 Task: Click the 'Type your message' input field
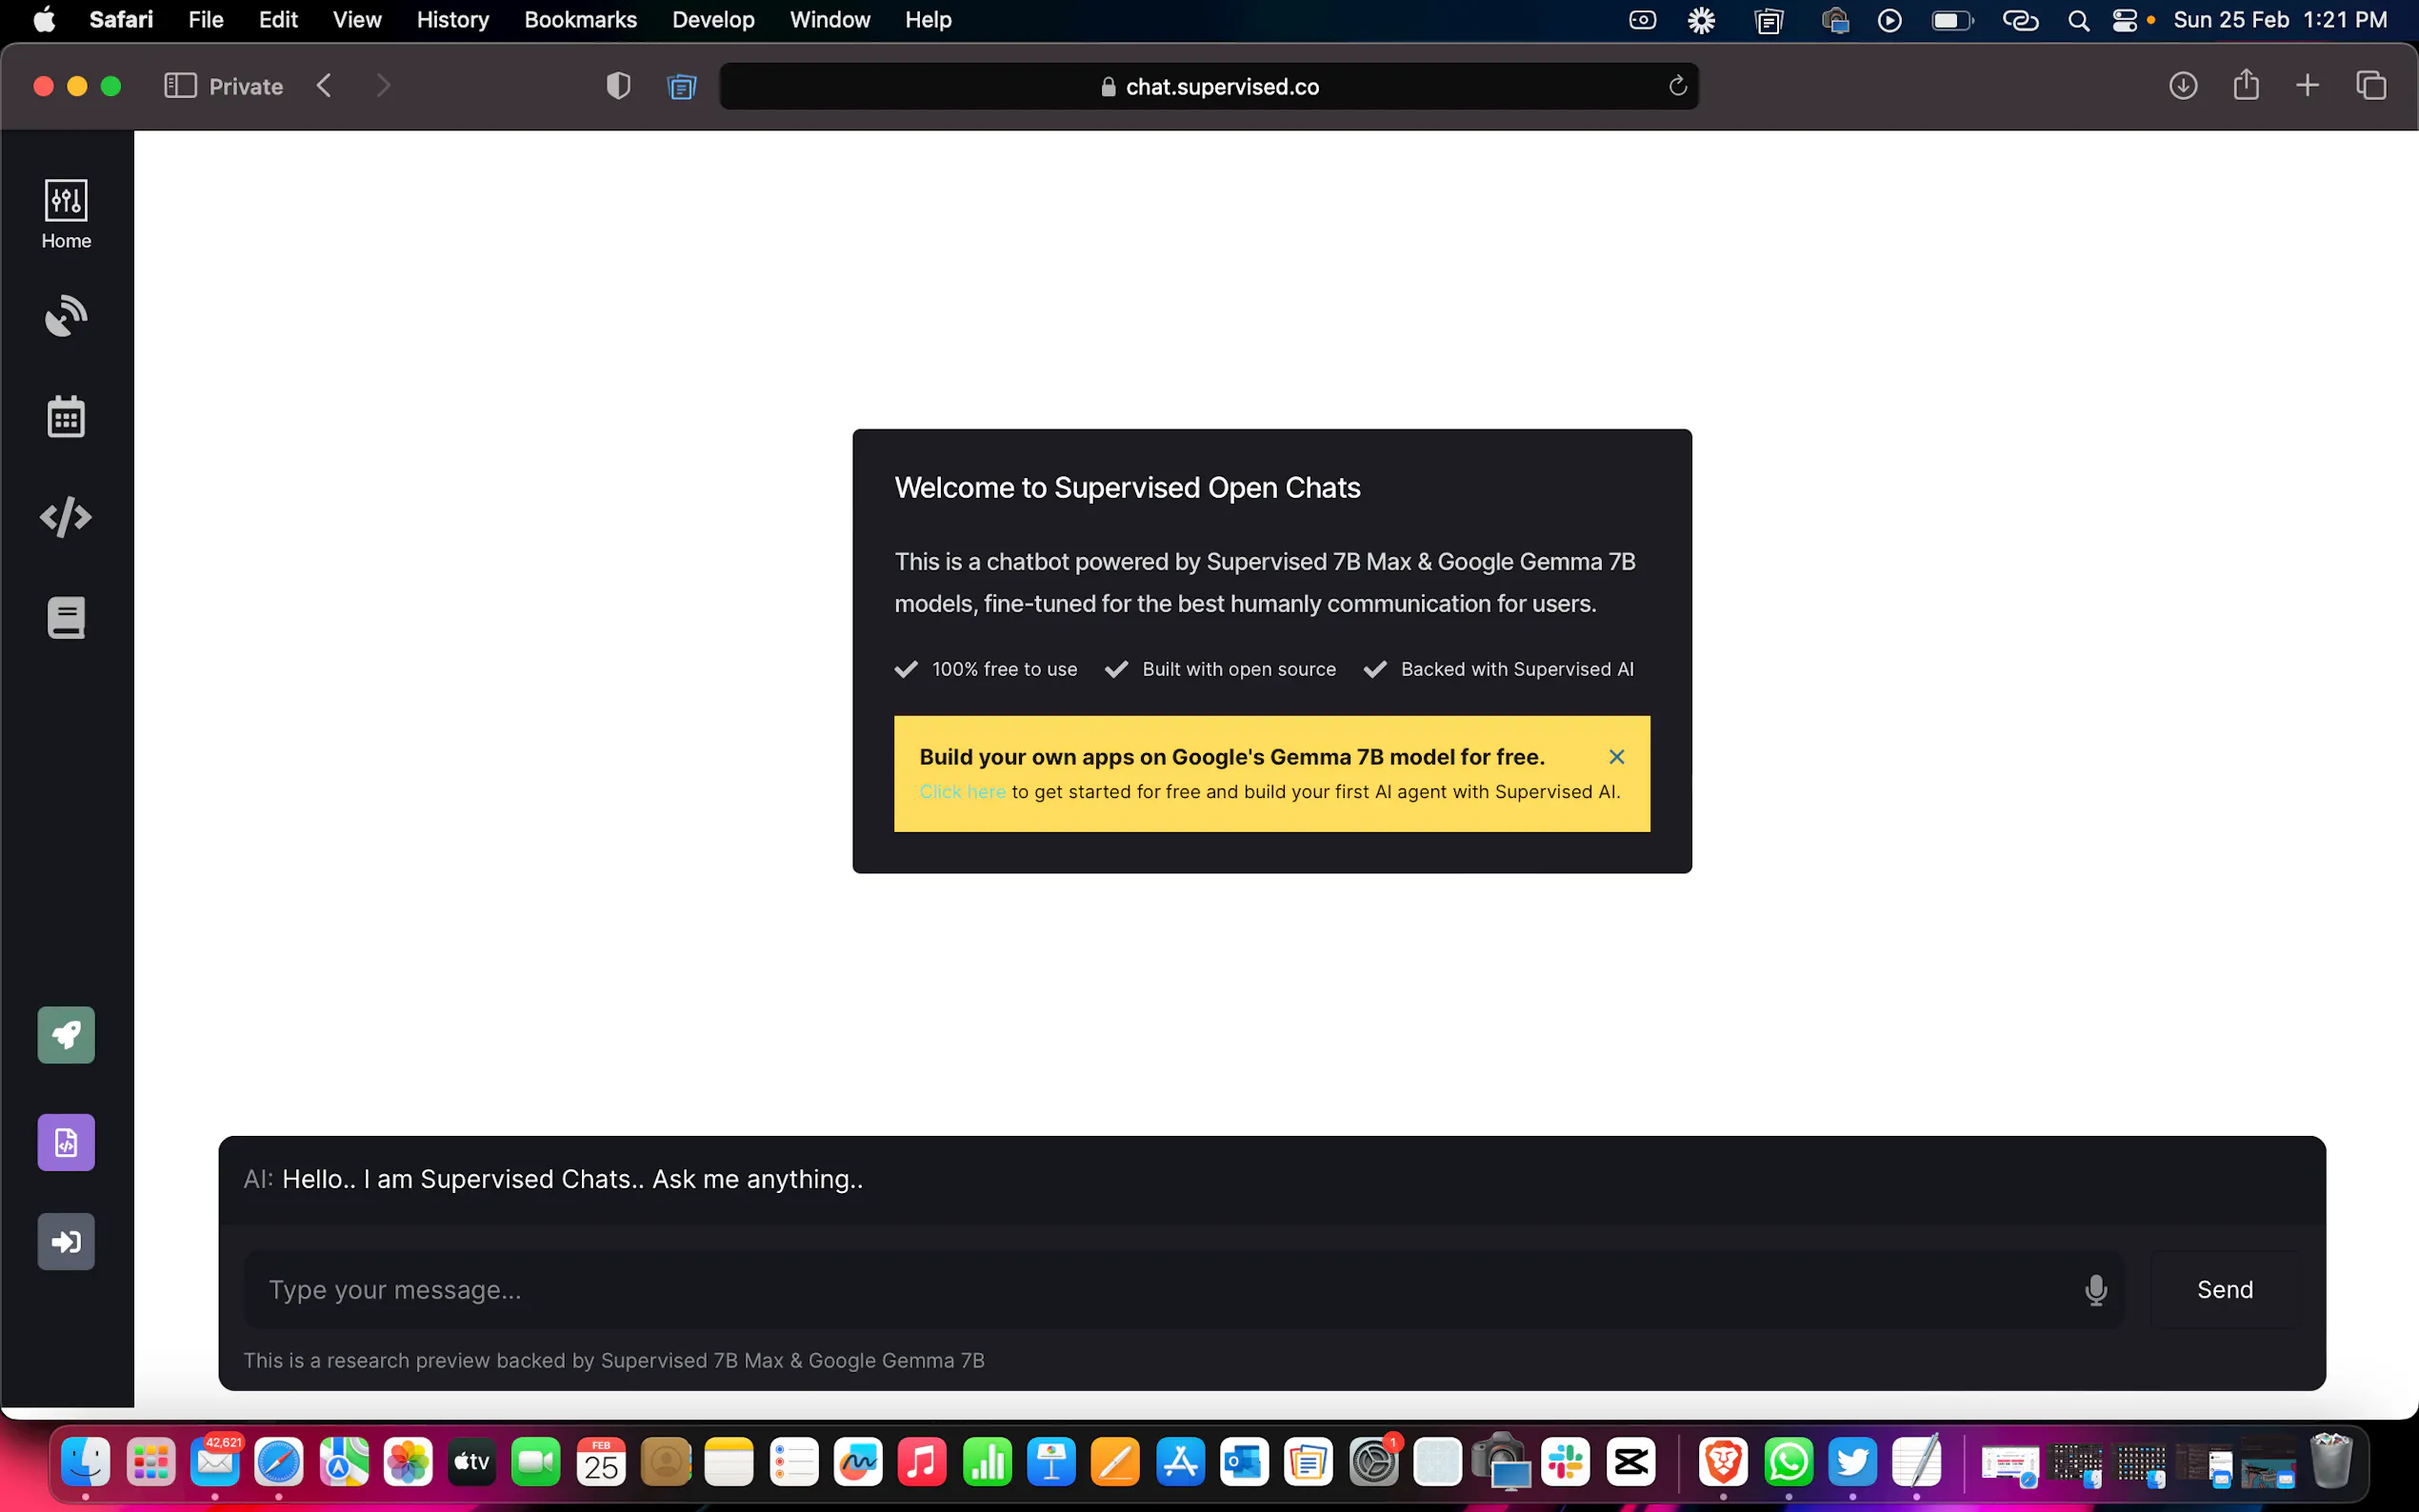coord(1160,1290)
